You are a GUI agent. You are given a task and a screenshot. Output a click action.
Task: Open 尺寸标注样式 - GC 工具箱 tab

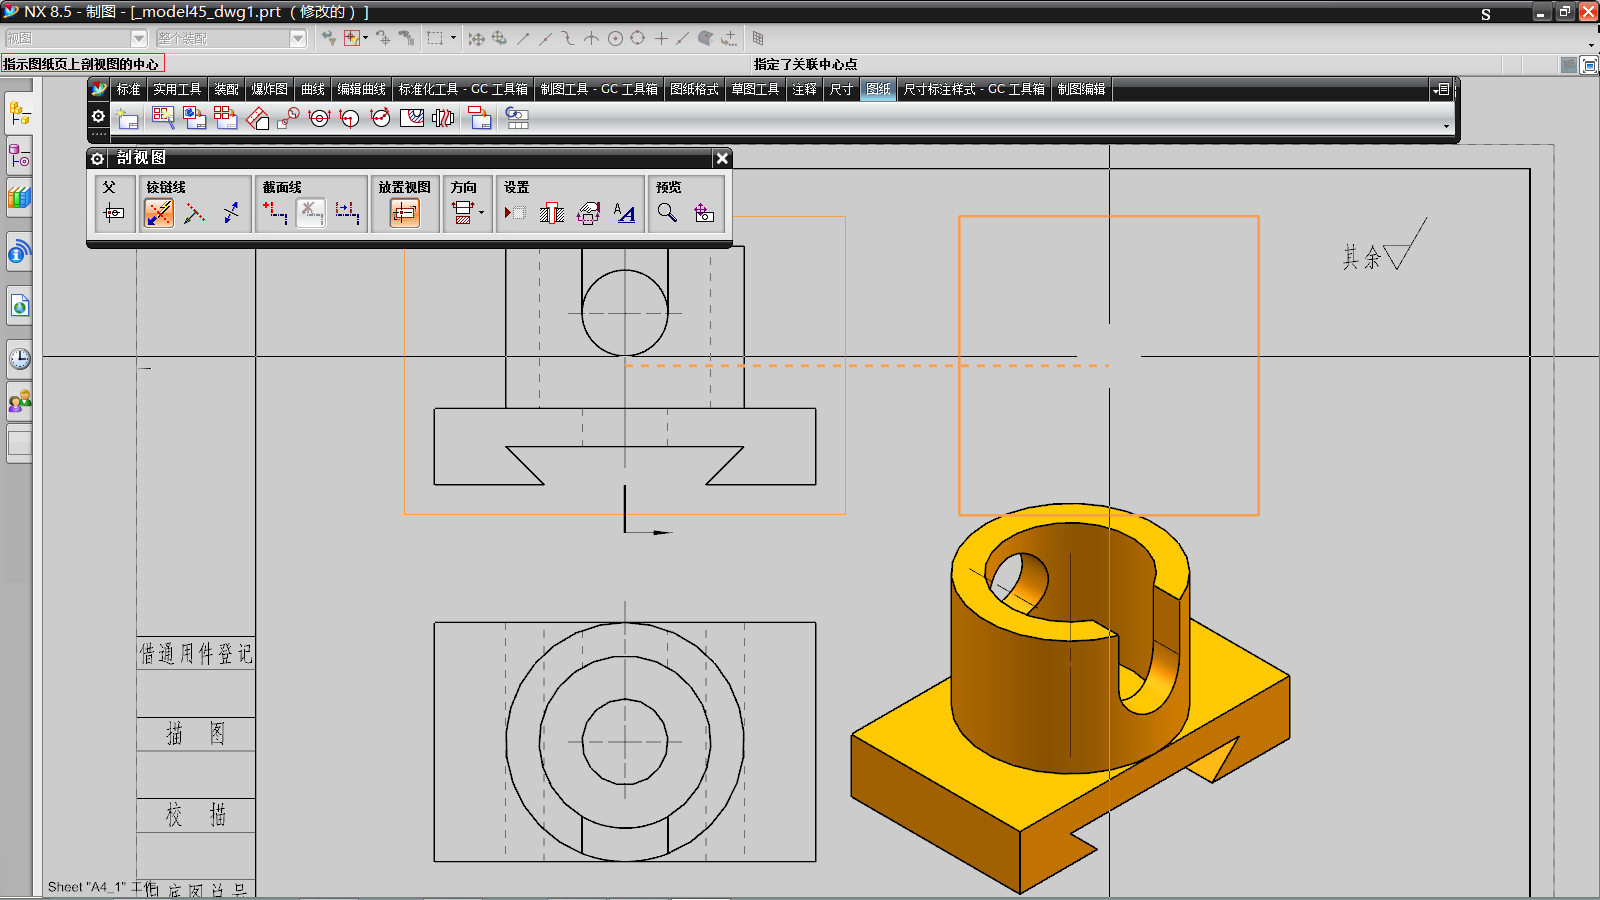pos(974,89)
